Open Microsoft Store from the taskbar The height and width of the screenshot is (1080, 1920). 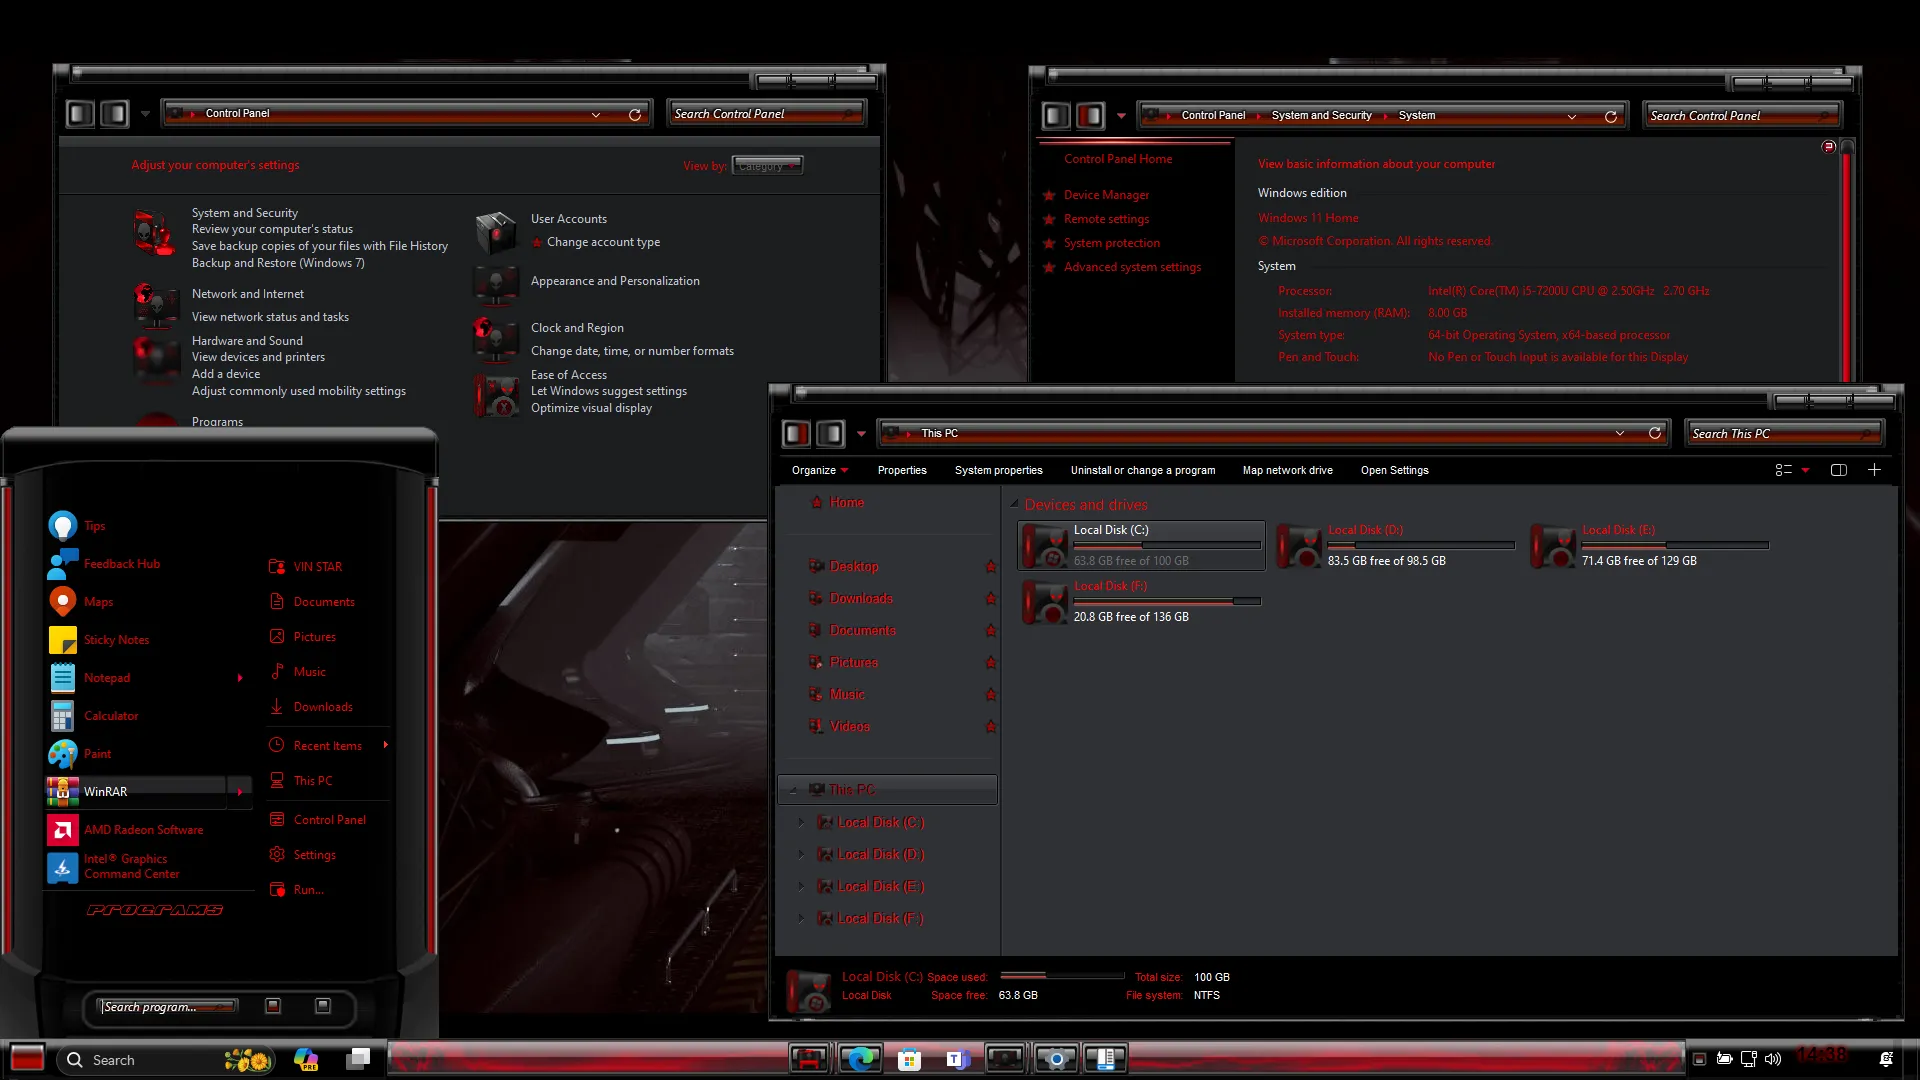[x=908, y=1058]
